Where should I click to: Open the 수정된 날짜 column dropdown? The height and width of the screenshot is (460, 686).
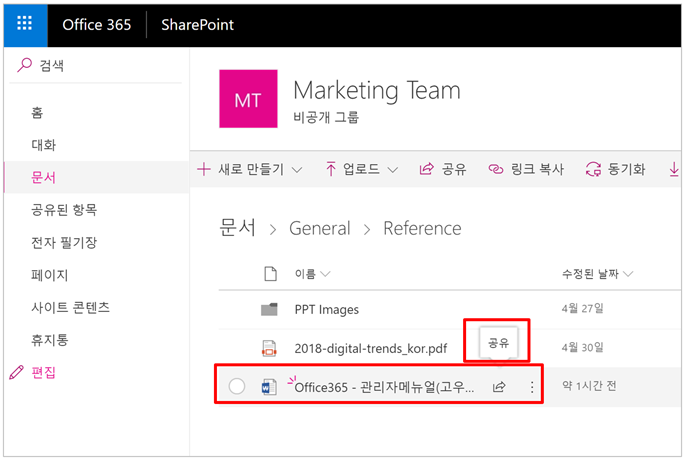pos(598,274)
